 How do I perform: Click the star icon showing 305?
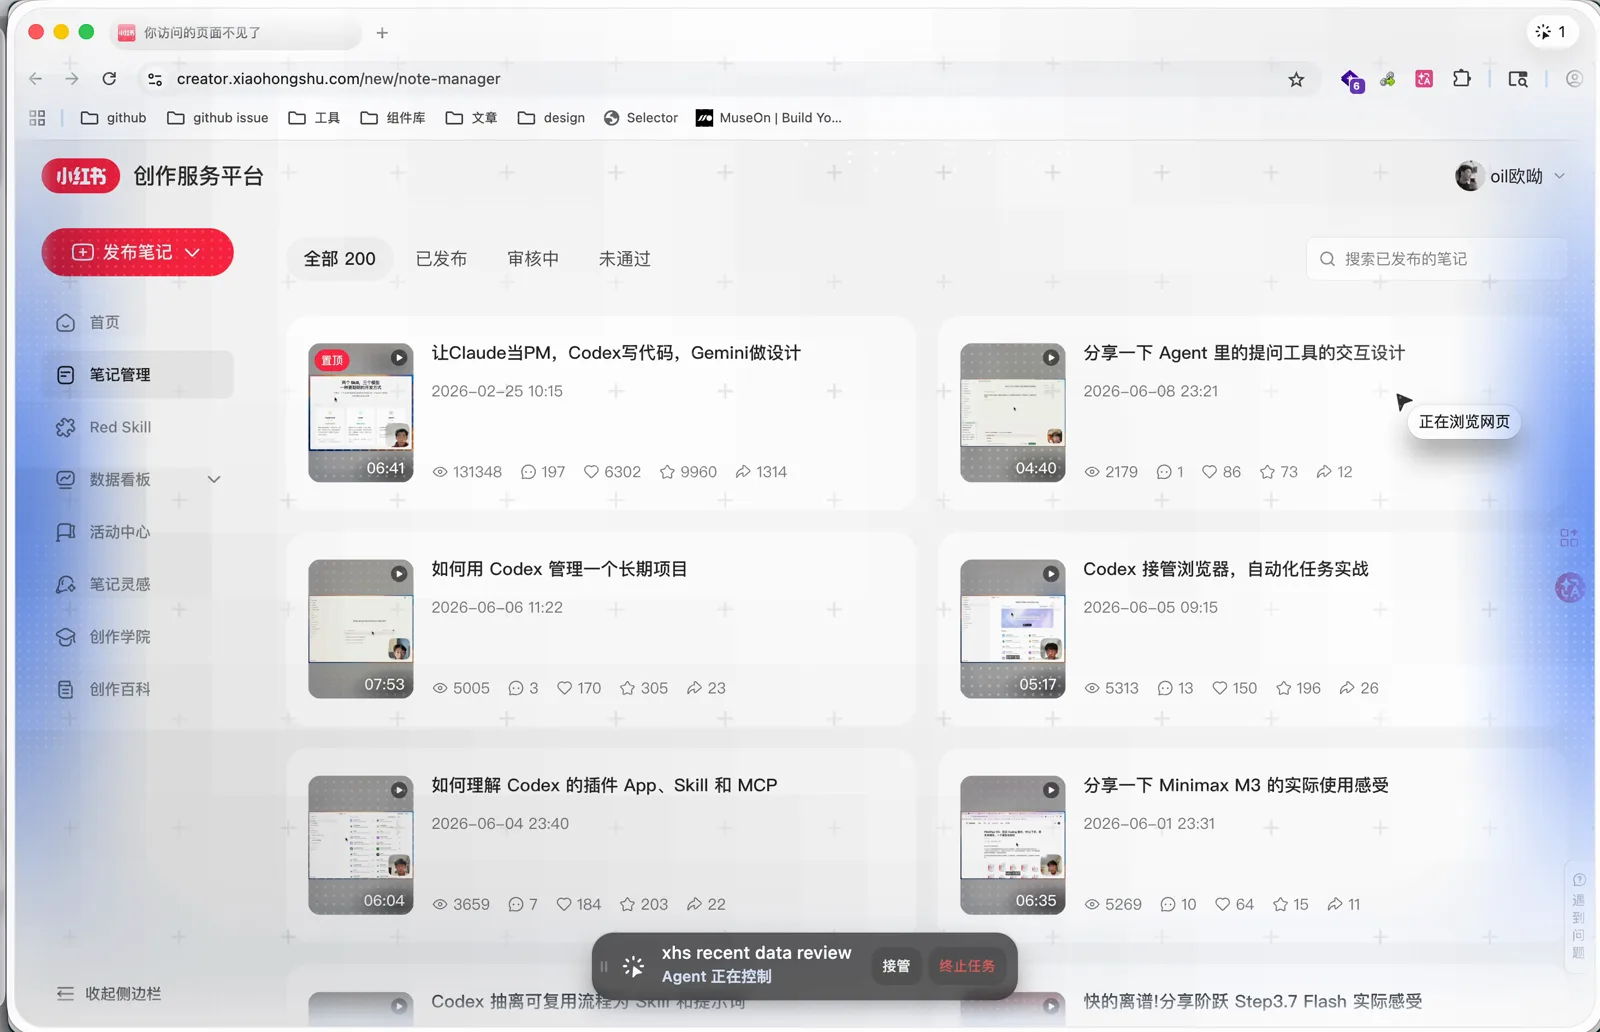coord(628,688)
